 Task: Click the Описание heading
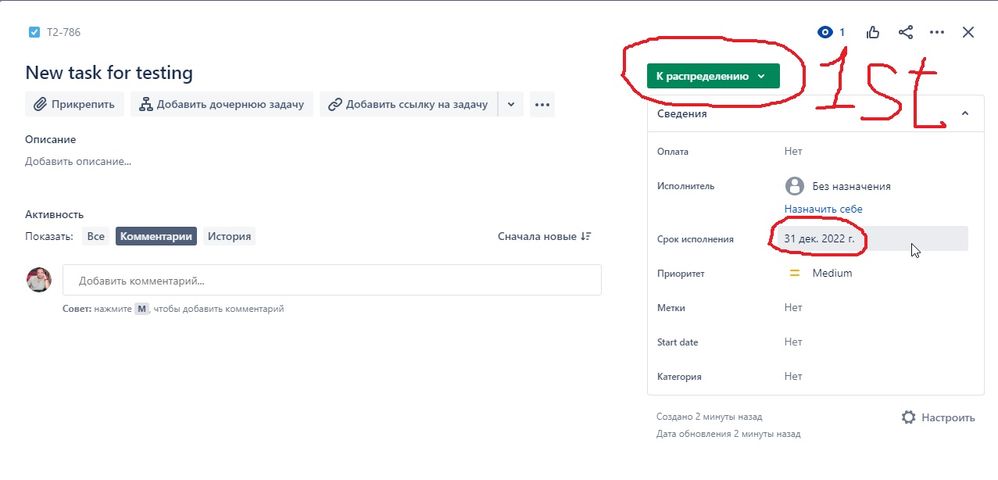coord(50,139)
